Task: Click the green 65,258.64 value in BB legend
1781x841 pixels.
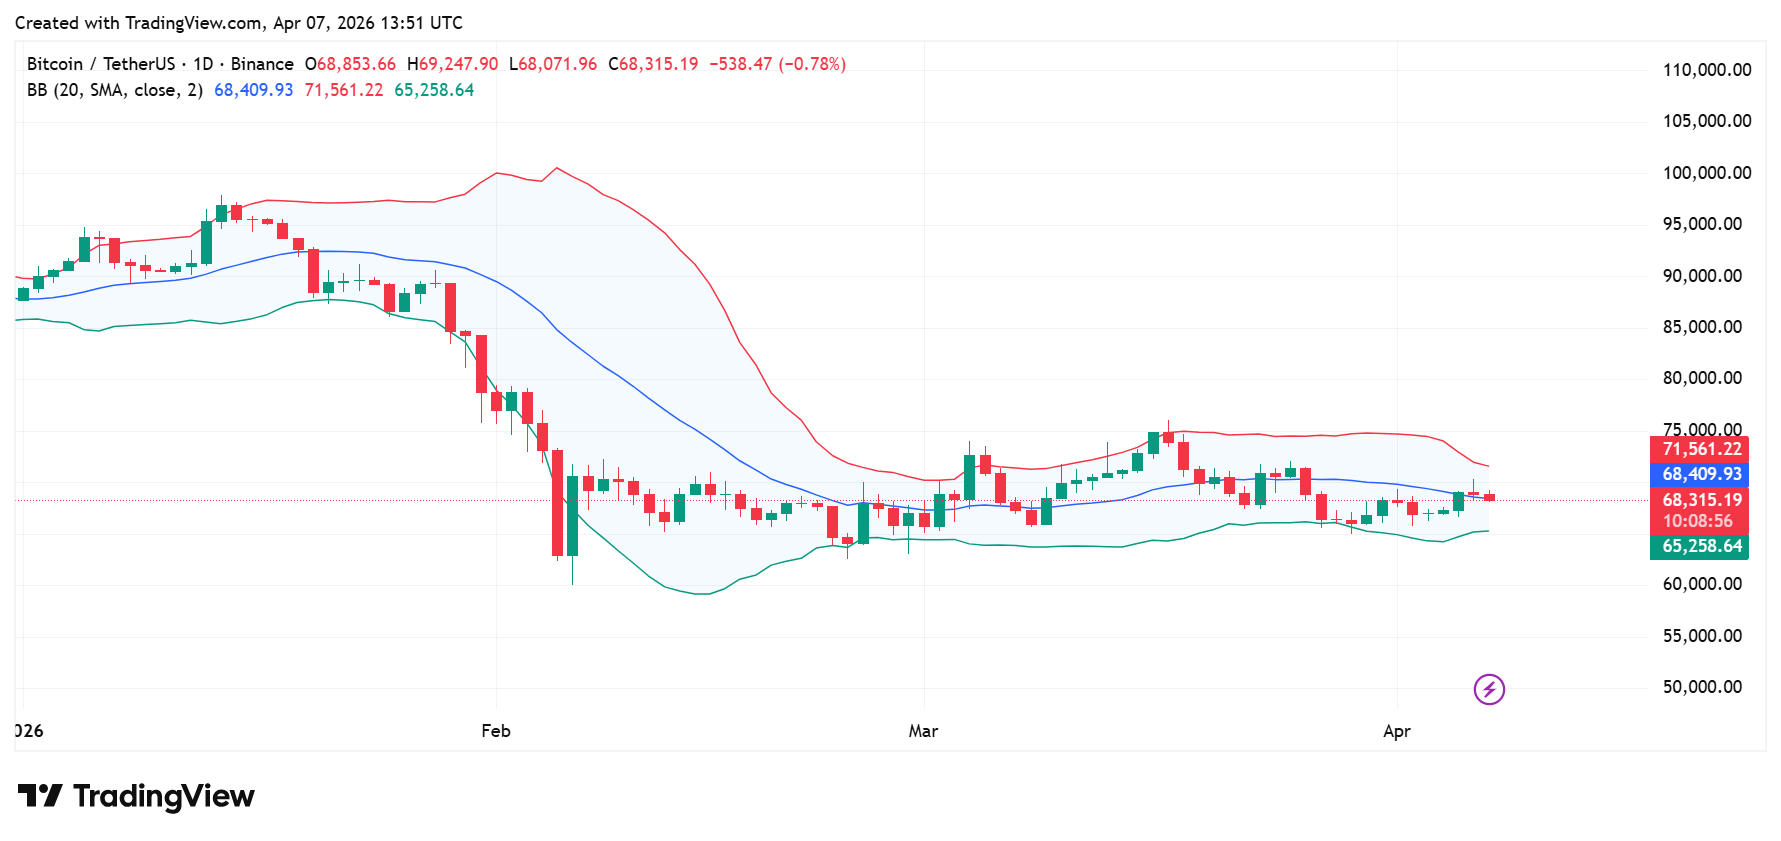Action: pyautogui.click(x=433, y=90)
